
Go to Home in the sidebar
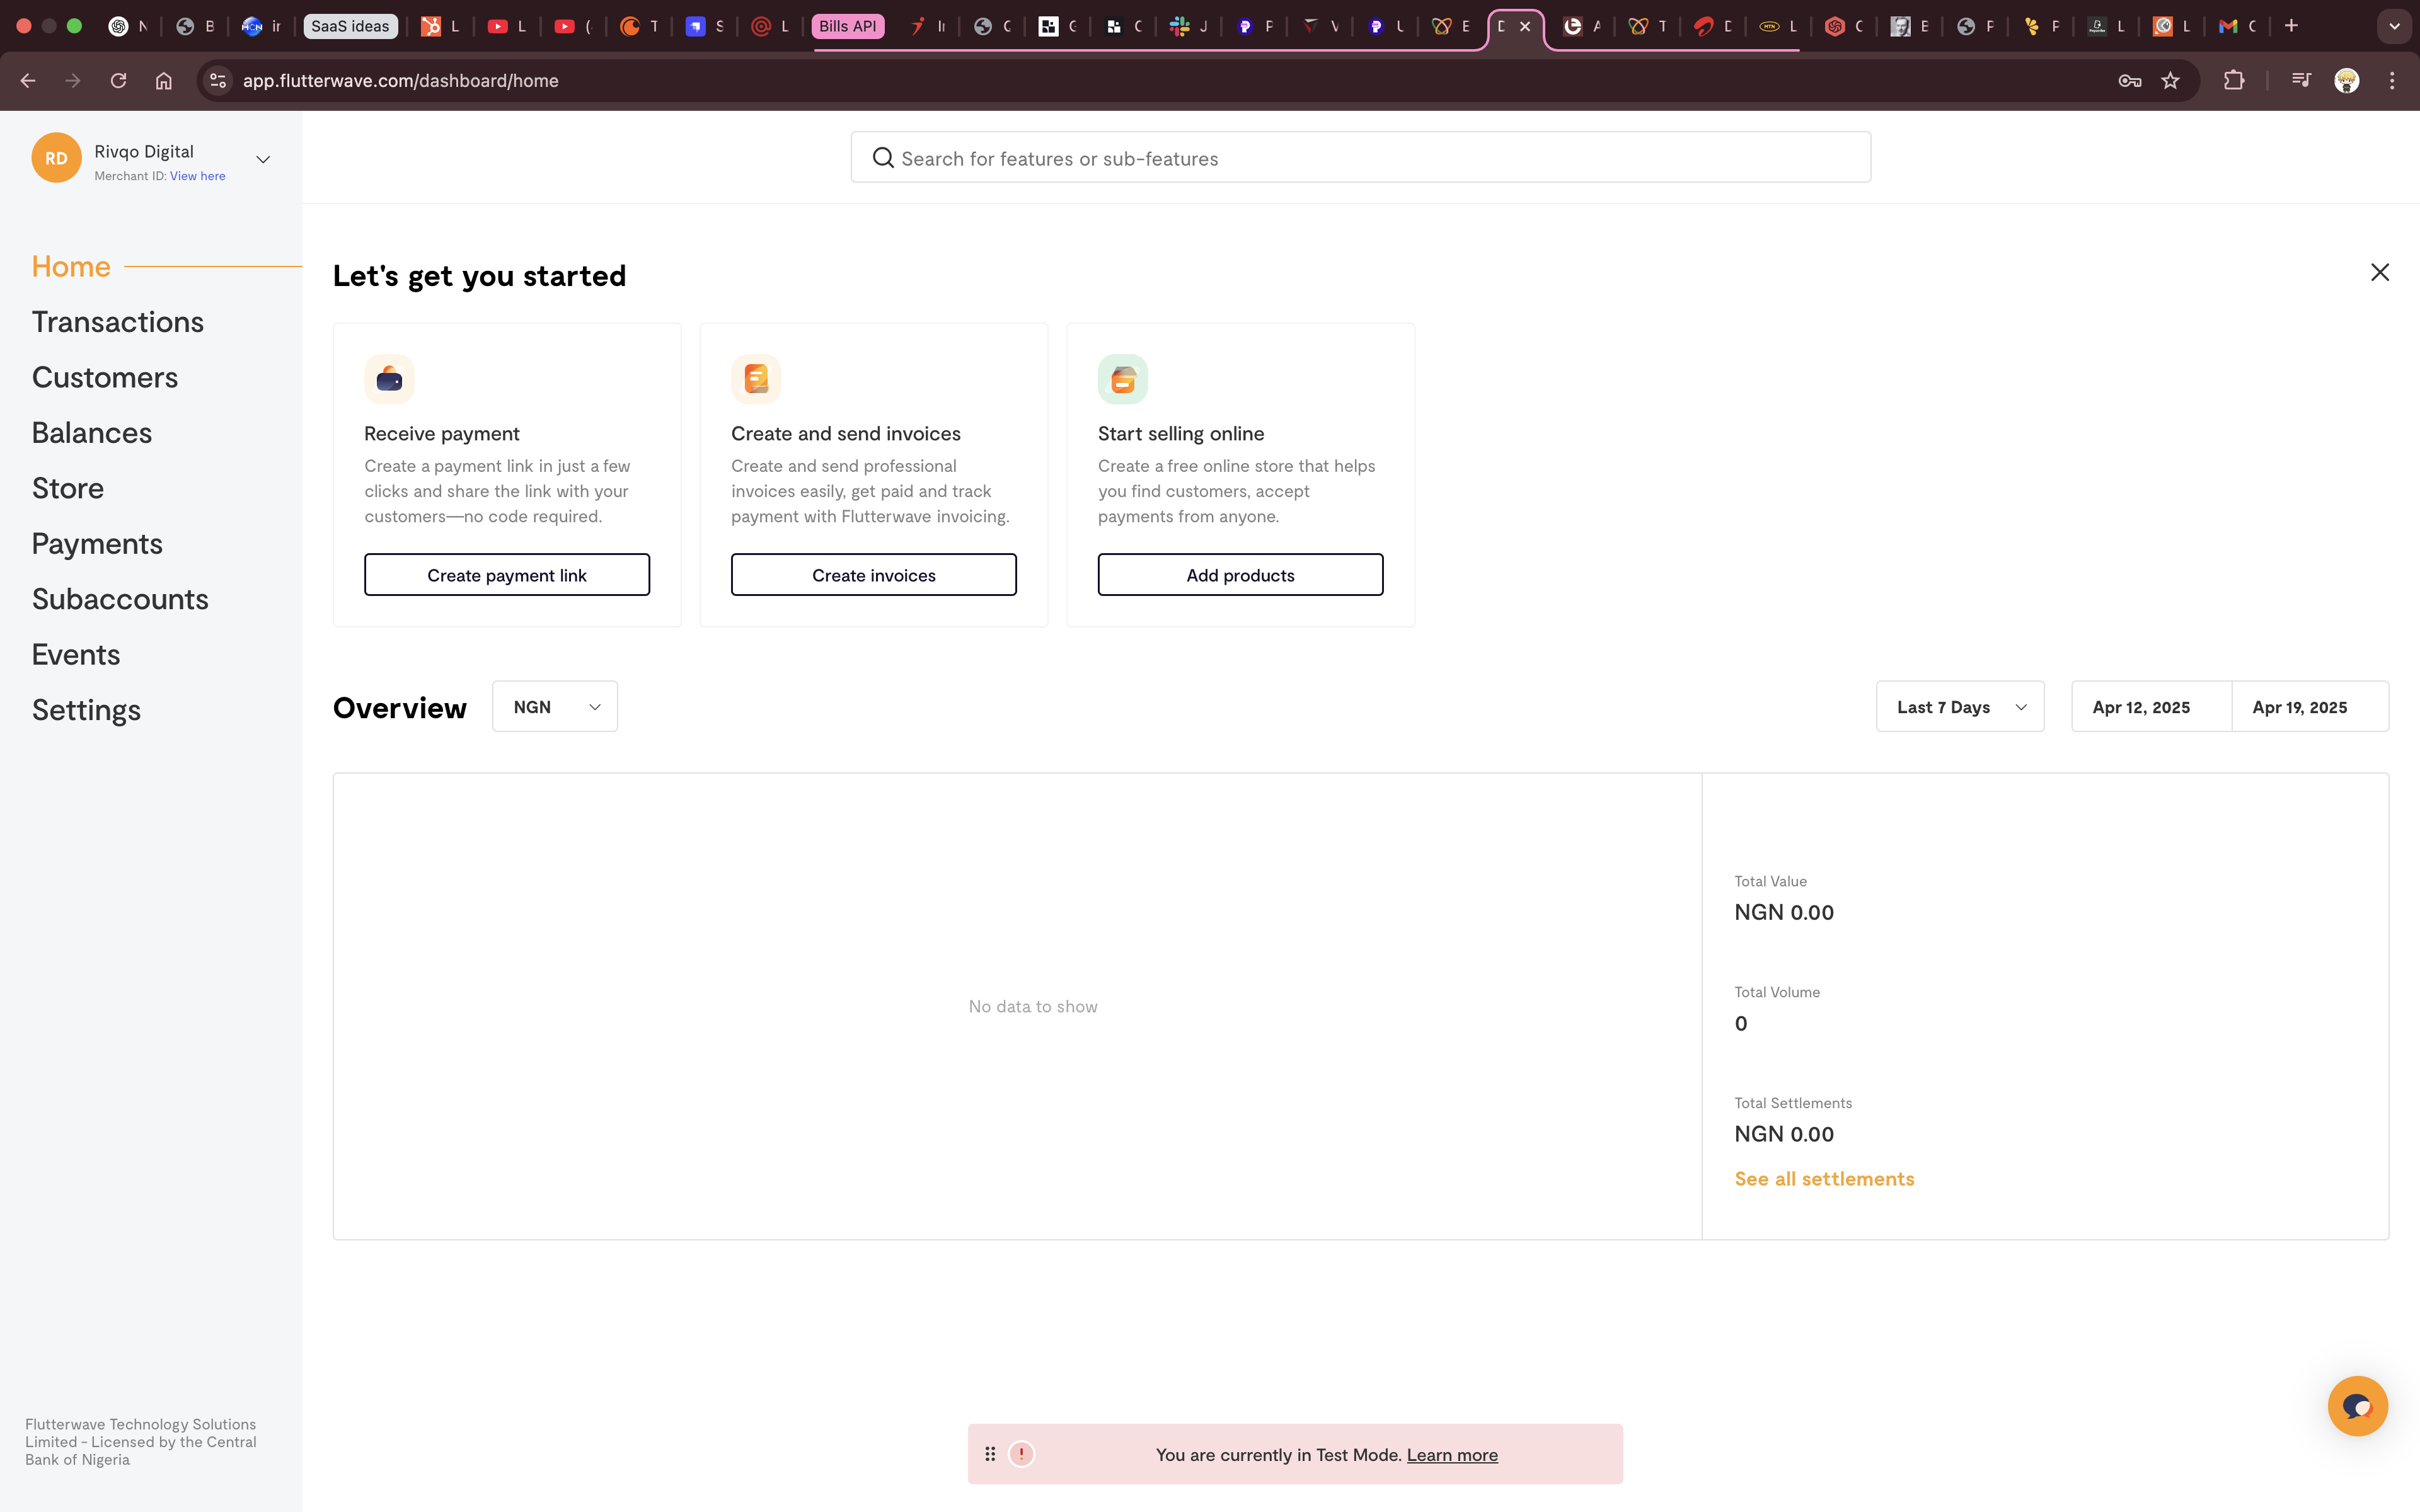[71, 267]
